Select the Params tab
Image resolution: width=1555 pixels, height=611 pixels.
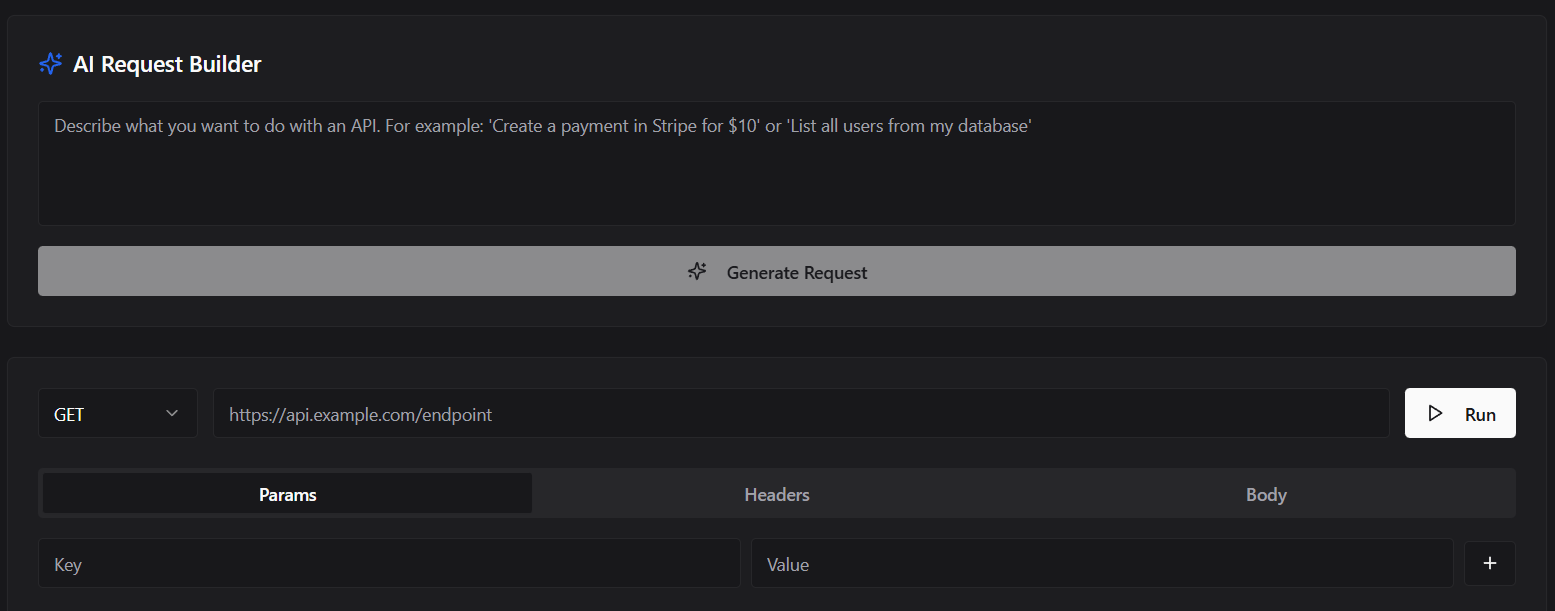[287, 493]
